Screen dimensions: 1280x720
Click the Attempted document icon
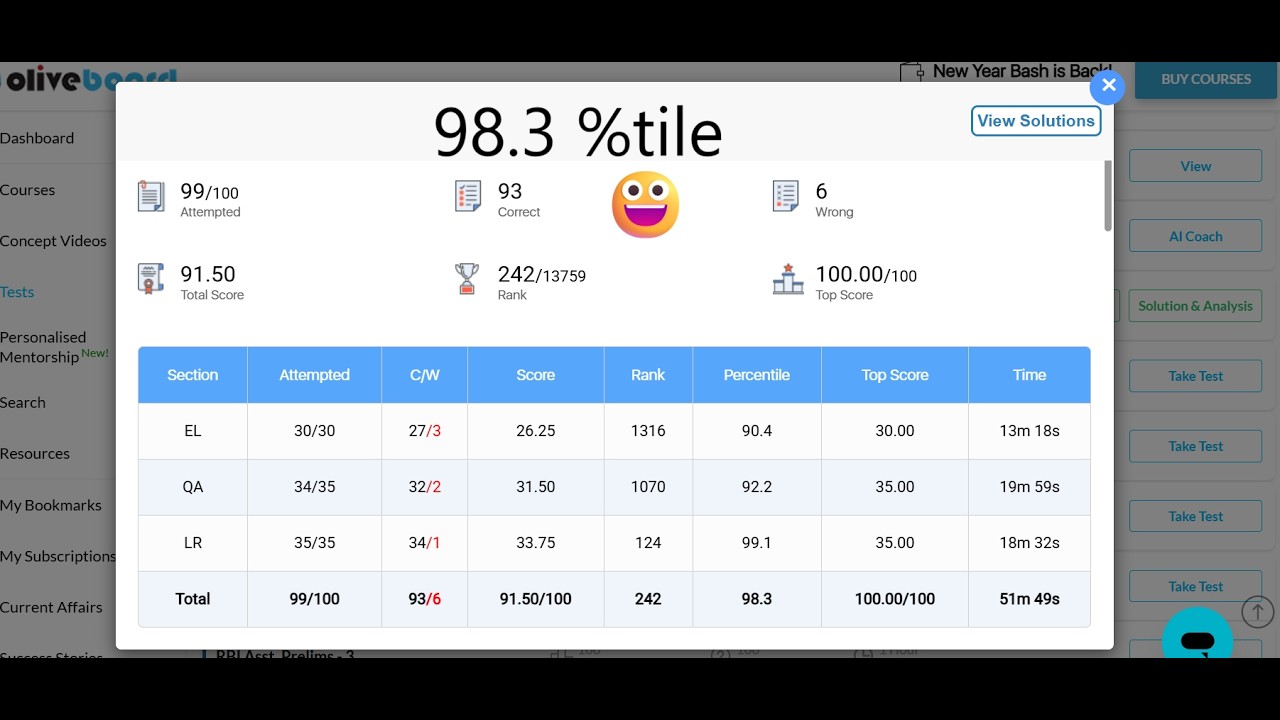click(x=151, y=197)
